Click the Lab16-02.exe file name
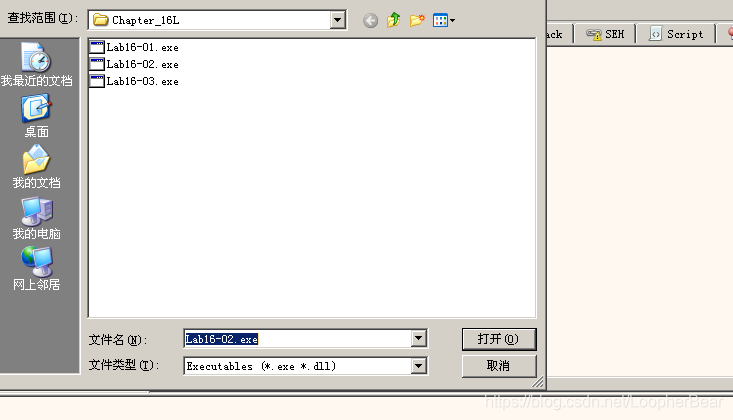This screenshot has height=420, width=733. click(143, 64)
